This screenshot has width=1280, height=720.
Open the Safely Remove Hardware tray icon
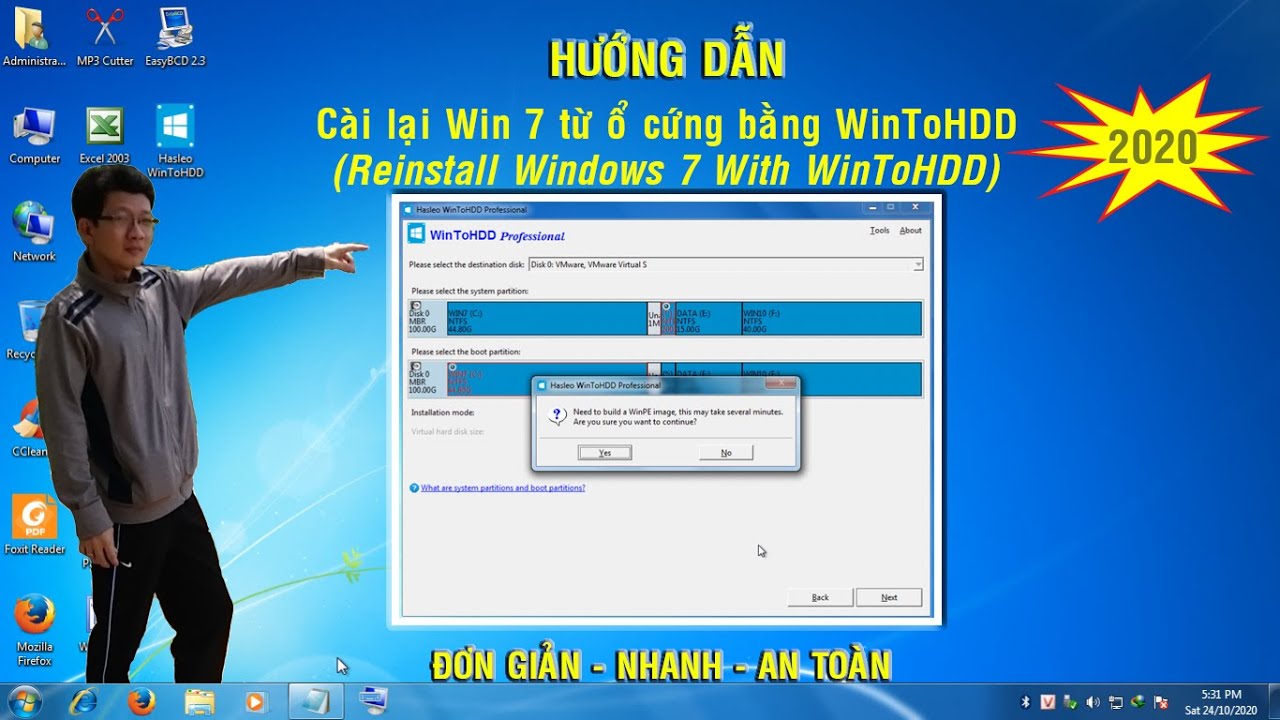(1070, 702)
